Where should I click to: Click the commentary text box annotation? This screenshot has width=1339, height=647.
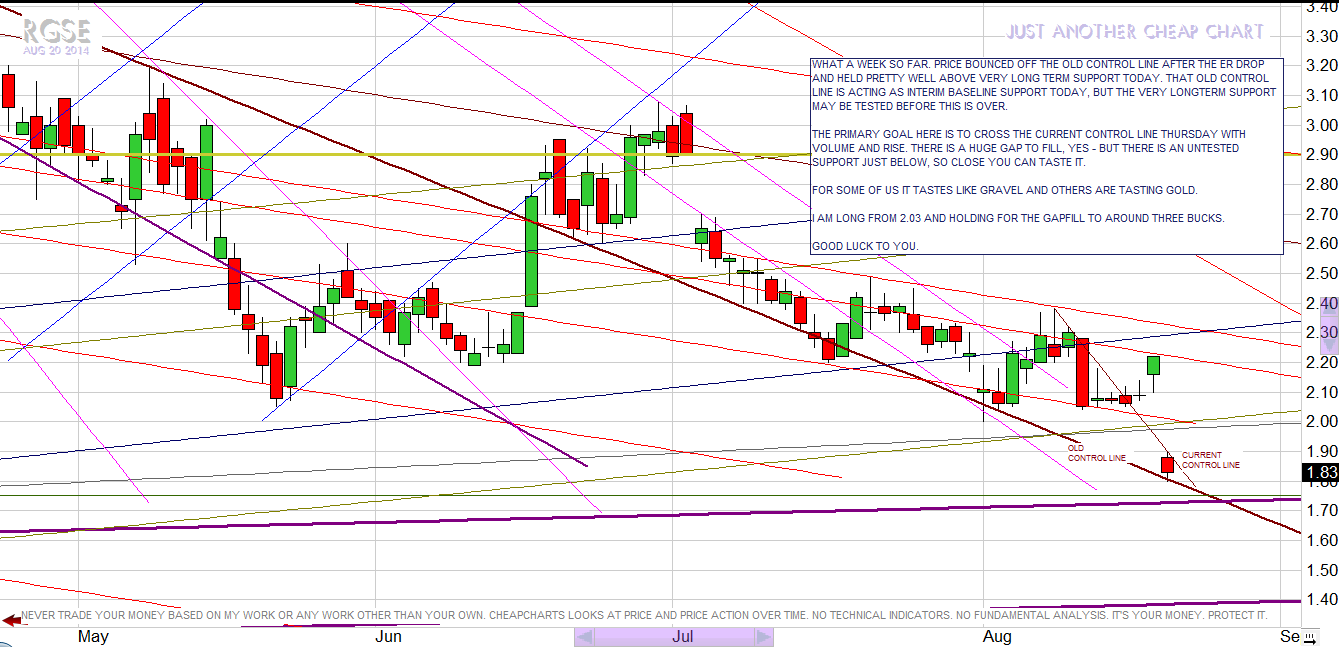coord(1045,155)
